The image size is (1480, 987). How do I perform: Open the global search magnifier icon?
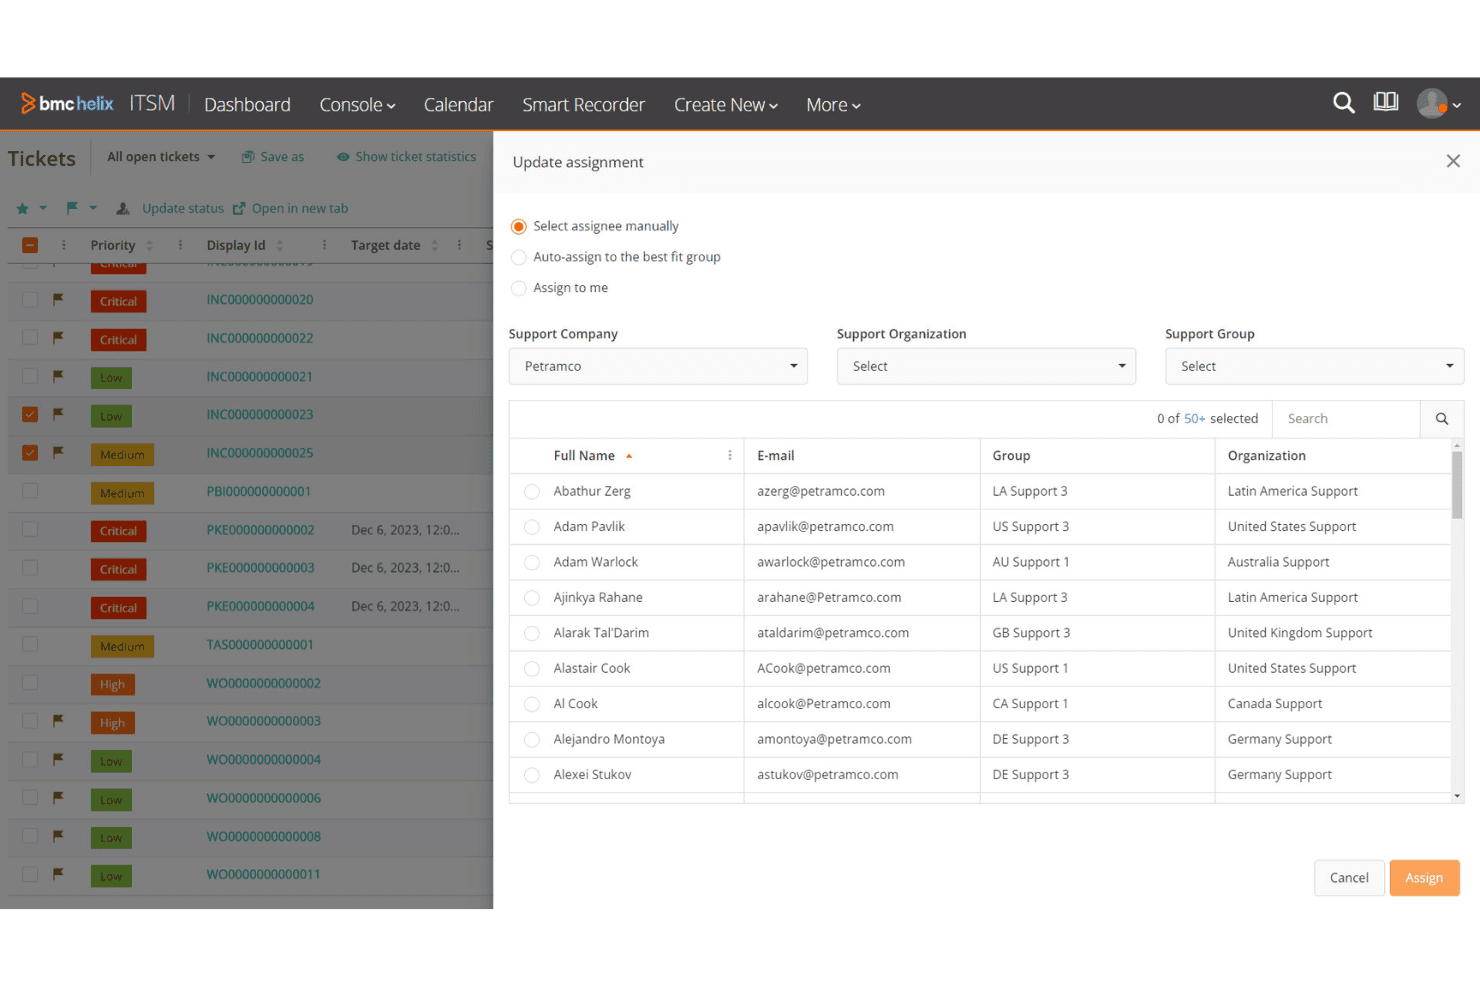tap(1344, 103)
